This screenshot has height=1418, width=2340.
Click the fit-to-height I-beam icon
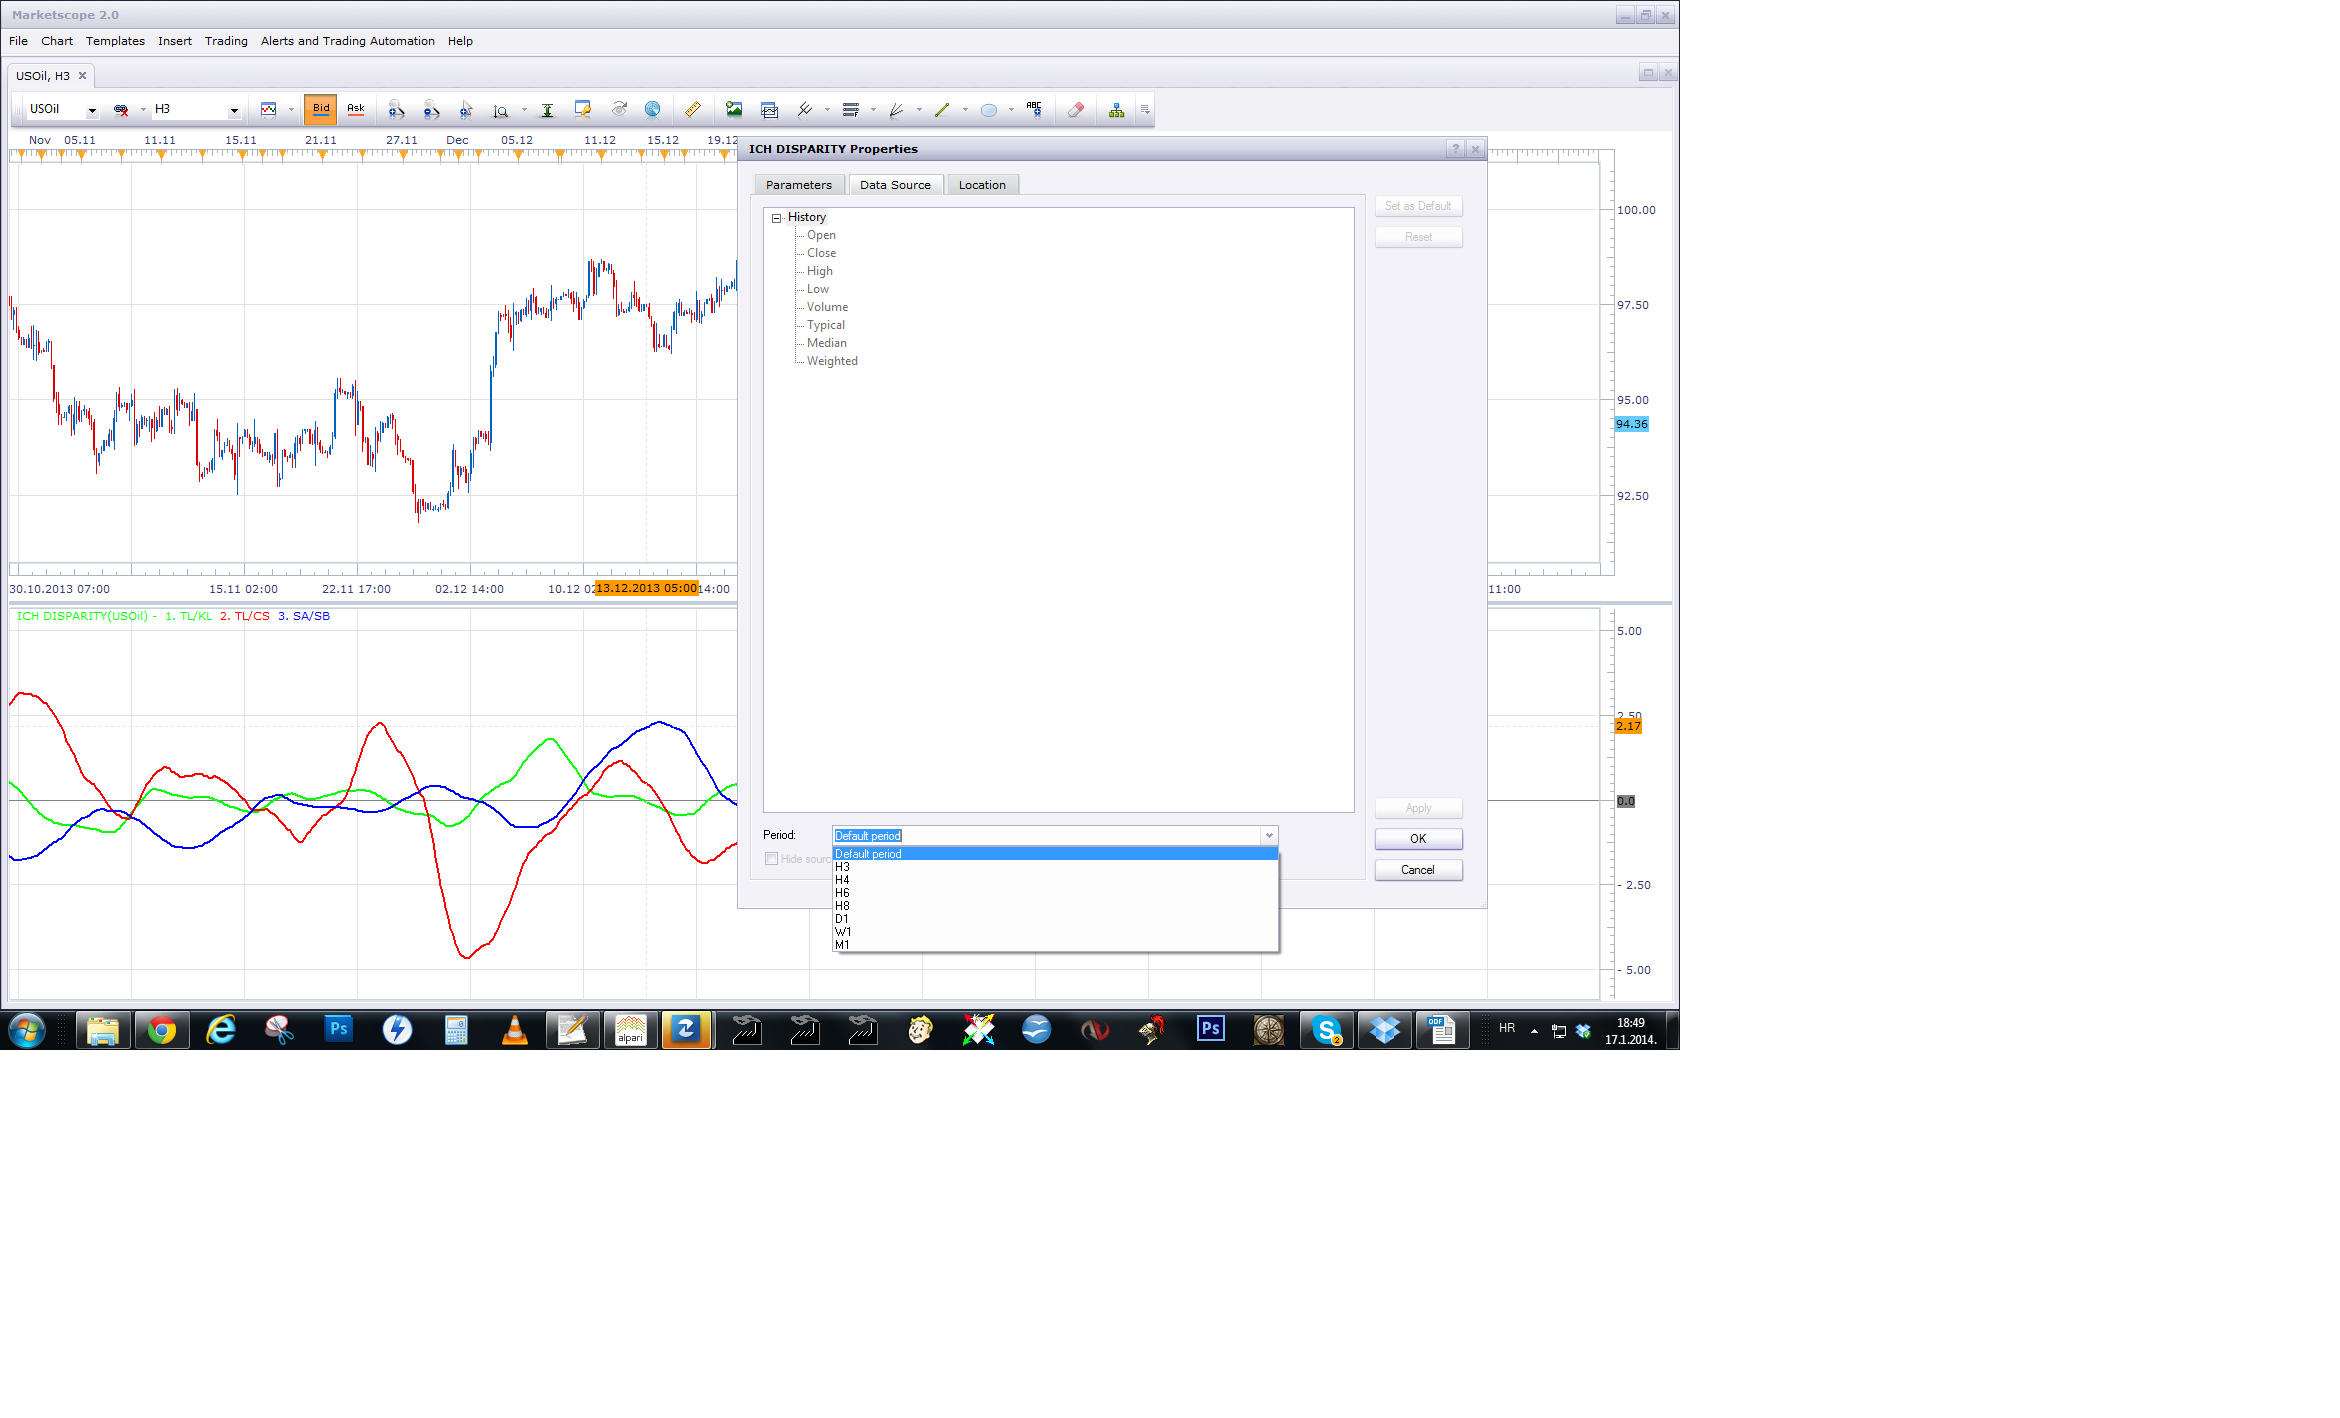pyautogui.click(x=547, y=110)
